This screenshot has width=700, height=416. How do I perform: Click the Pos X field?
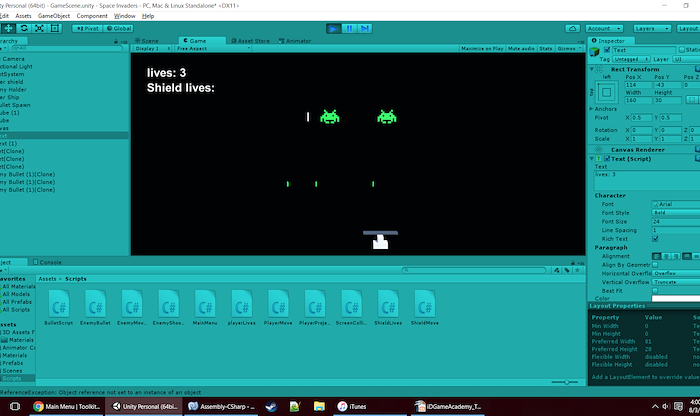point(638,85)
